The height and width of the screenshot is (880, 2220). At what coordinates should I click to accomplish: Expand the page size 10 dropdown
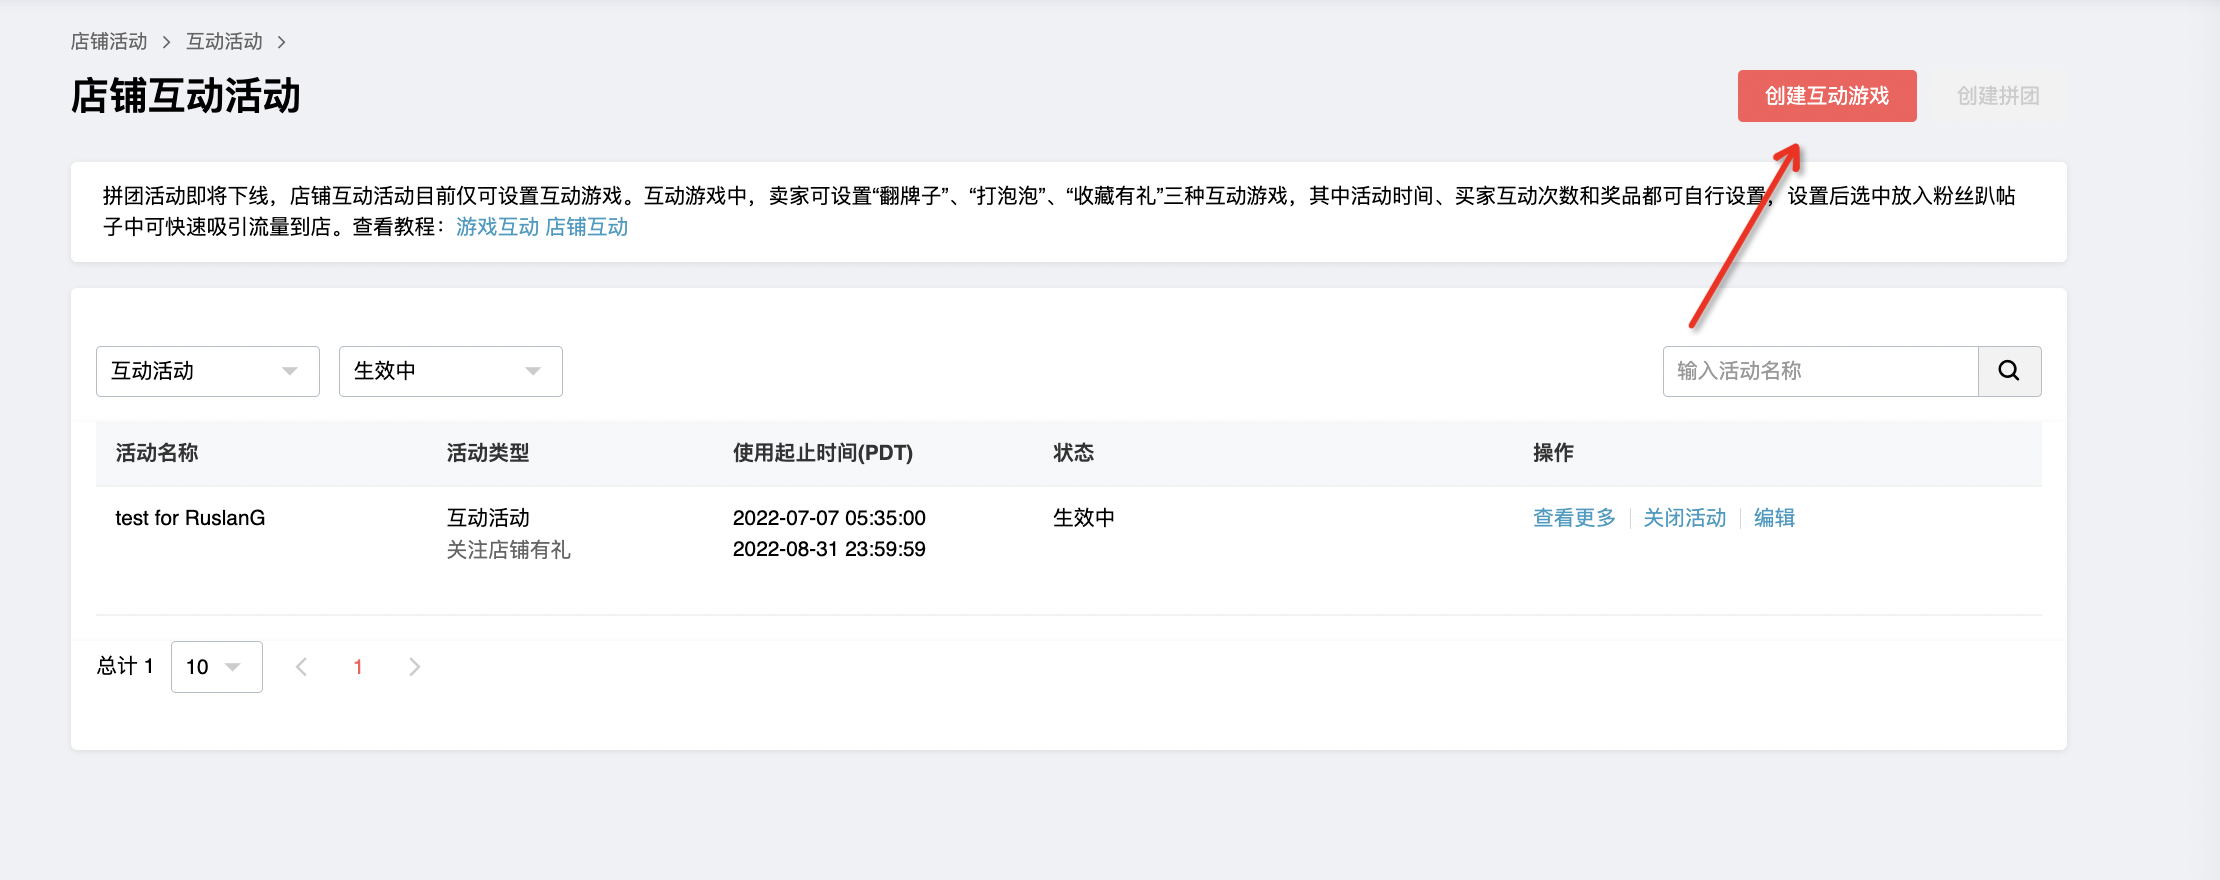tap(216, 667)
